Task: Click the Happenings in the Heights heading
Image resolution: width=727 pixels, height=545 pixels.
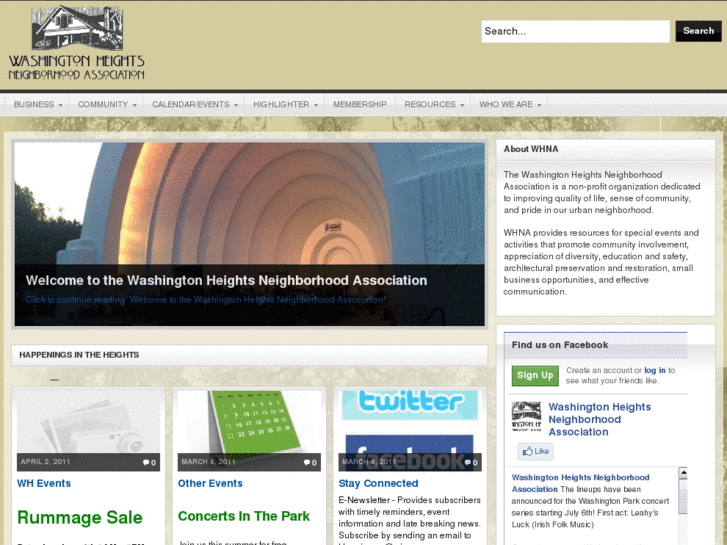Action: pyautogui.click(x=79, y=355)
